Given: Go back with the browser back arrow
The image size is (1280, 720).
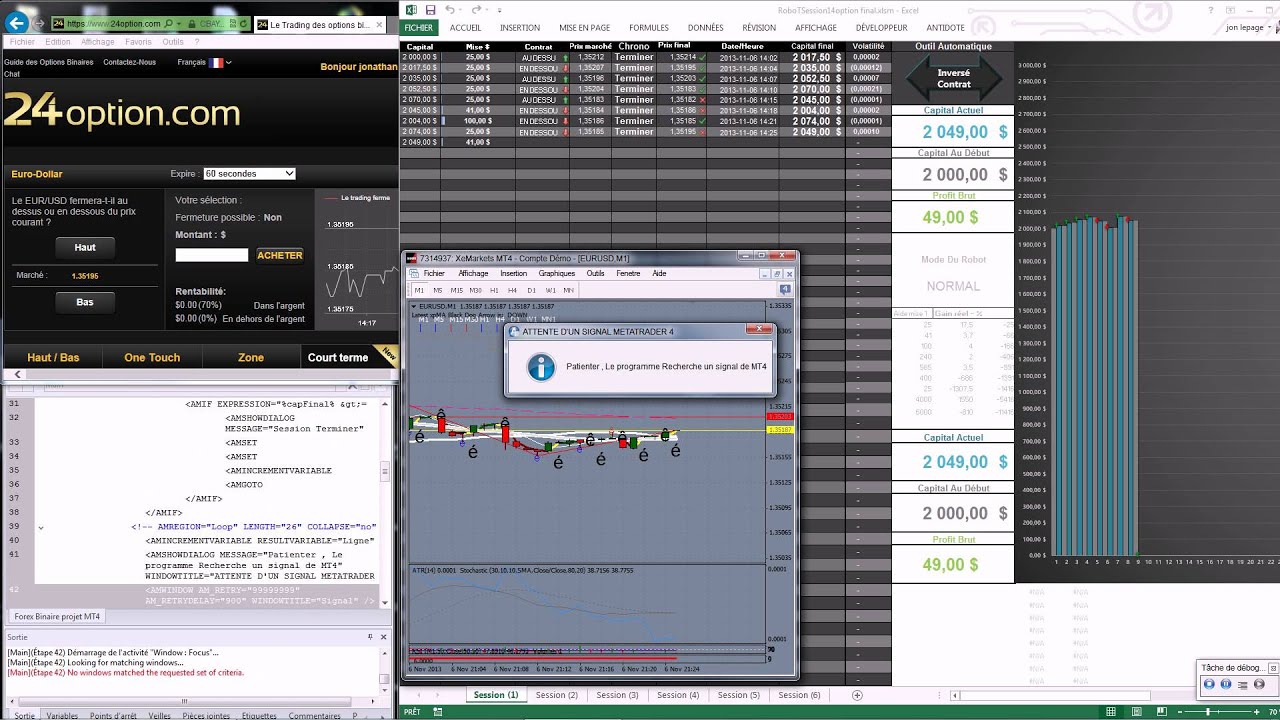Looking at the screenshot, I should (x=16, y=23).
